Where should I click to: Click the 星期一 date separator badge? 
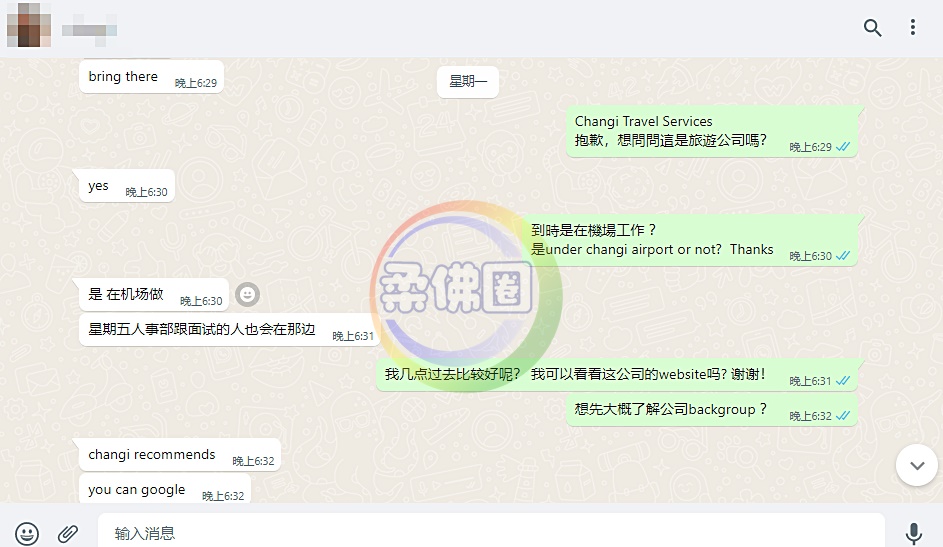[468, 81]
